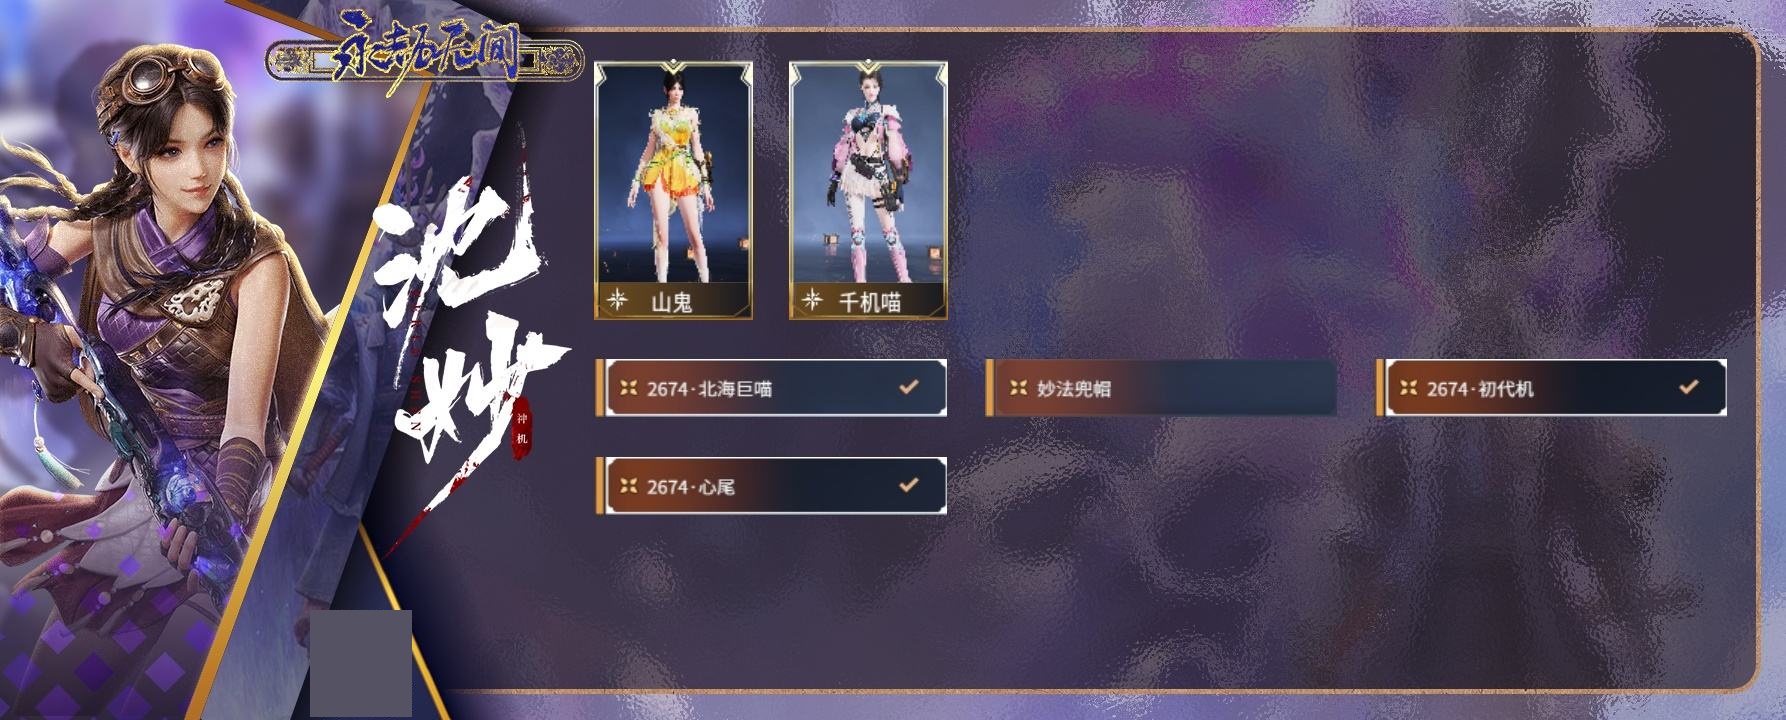Viewport: 1786px width, 720px height.
Task: Select the 妙法兜帽 item
Action: click(x=1161, y=388)
